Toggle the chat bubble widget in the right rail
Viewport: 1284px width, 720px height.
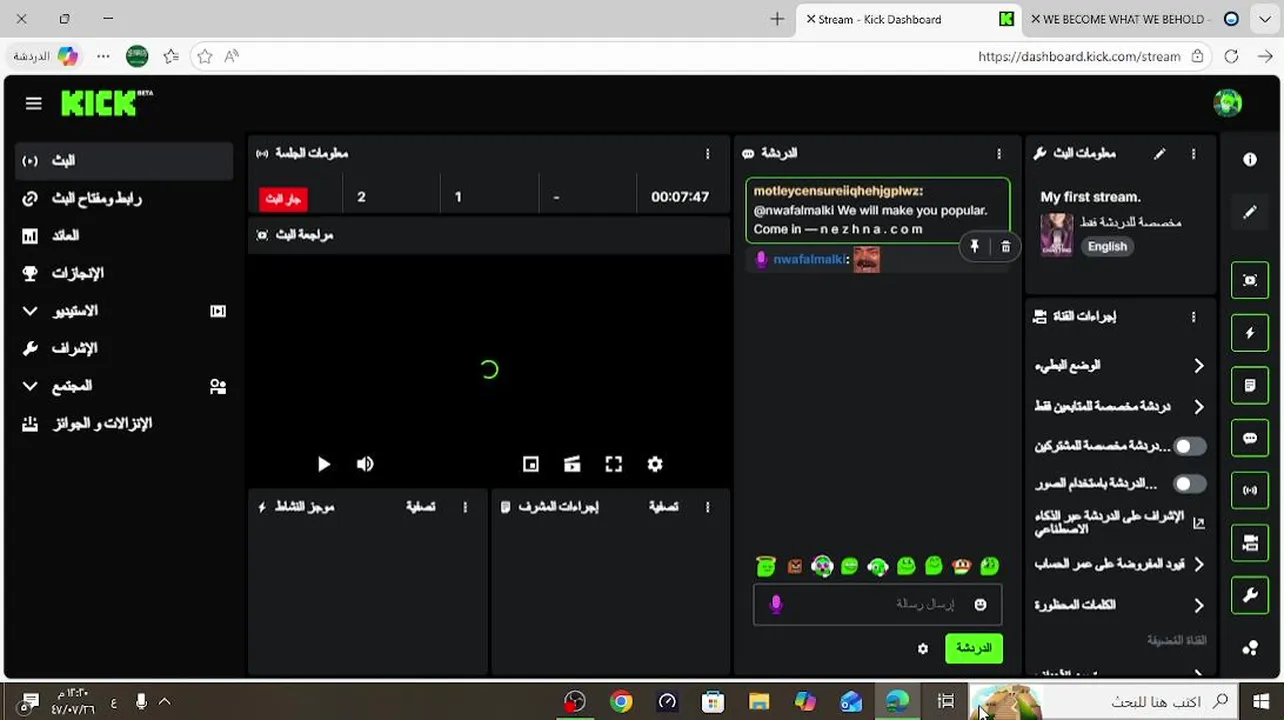pos(1250,438)
